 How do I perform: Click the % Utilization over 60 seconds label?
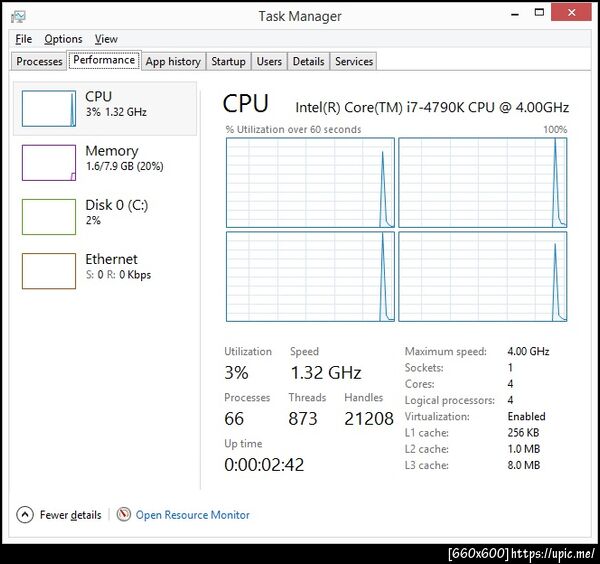point(293,129)
